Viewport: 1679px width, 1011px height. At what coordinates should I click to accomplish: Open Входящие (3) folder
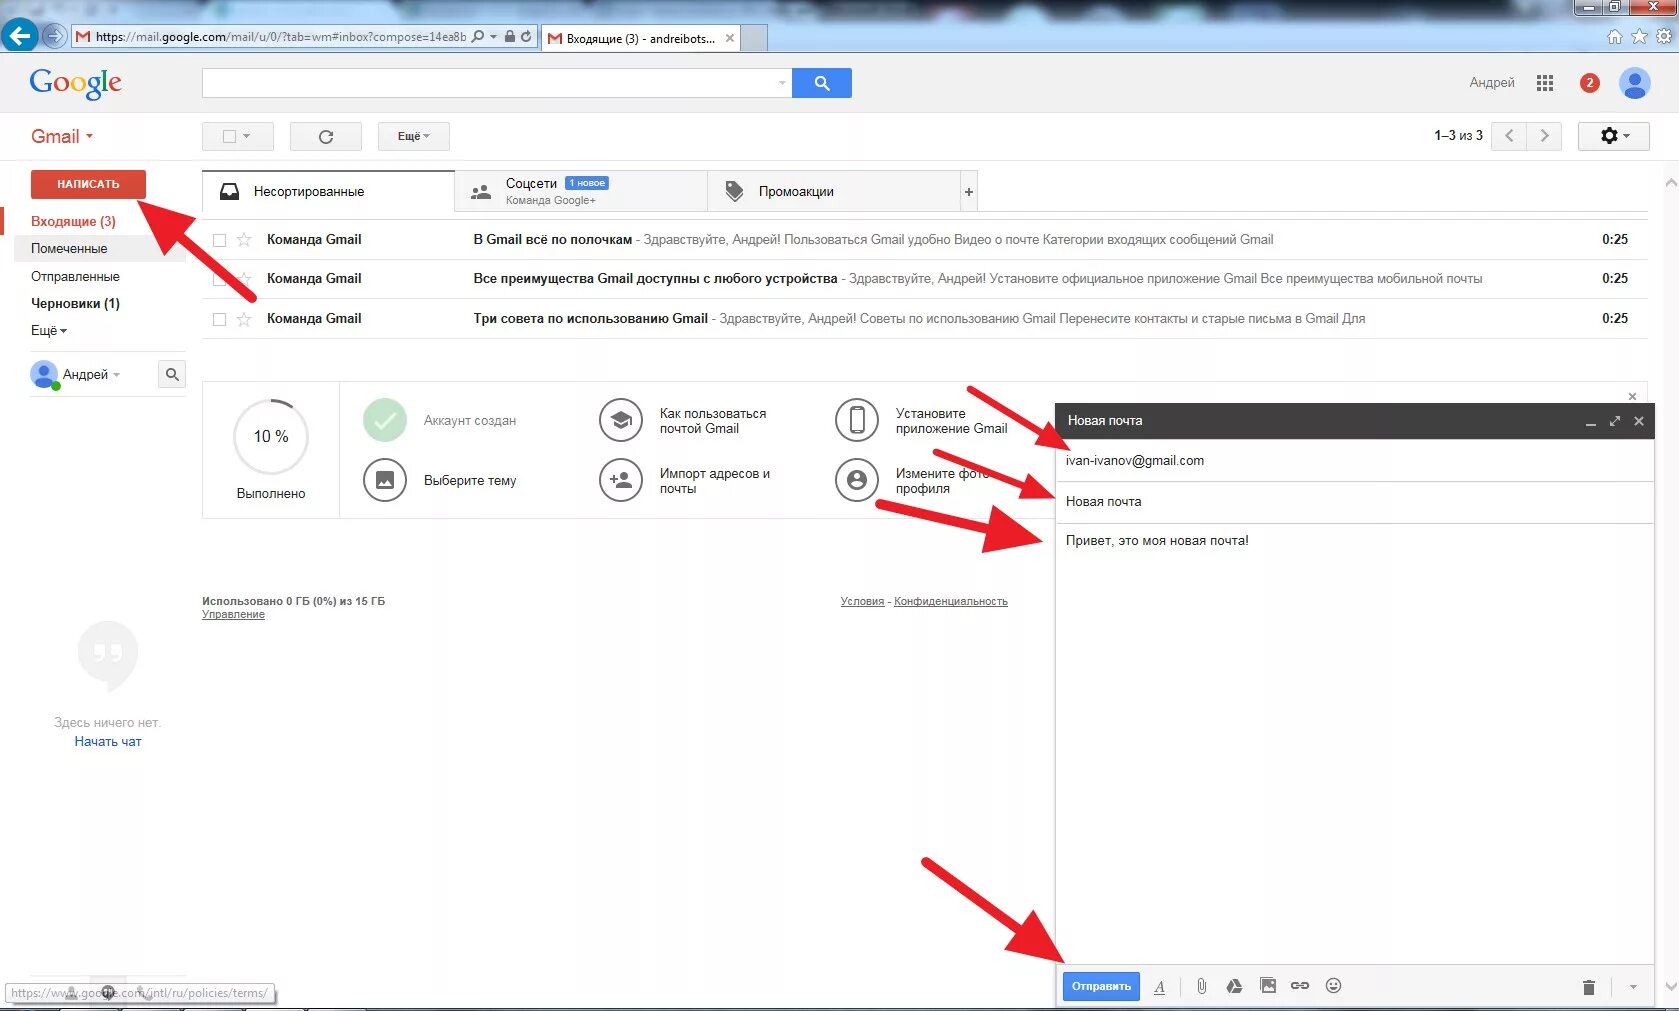pyautogui.click(x=73, y=221)
